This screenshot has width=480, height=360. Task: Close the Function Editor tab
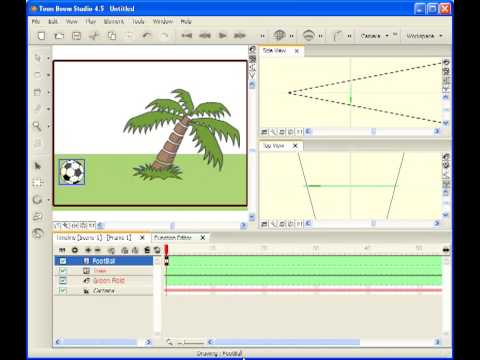[x=203, y=238]
